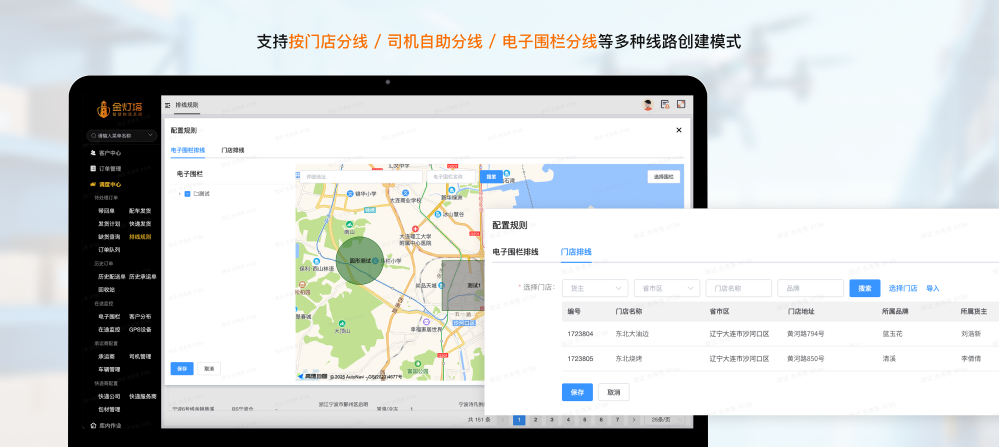Close the 配置规则 dialog
999x447 pixels.
coord(679,130)
